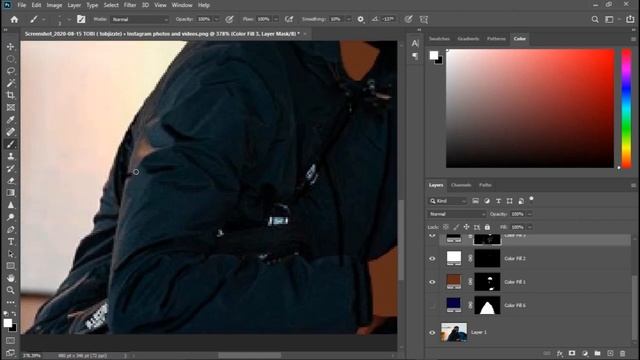Open the Edit Toolbar three-dots menu

11,302
